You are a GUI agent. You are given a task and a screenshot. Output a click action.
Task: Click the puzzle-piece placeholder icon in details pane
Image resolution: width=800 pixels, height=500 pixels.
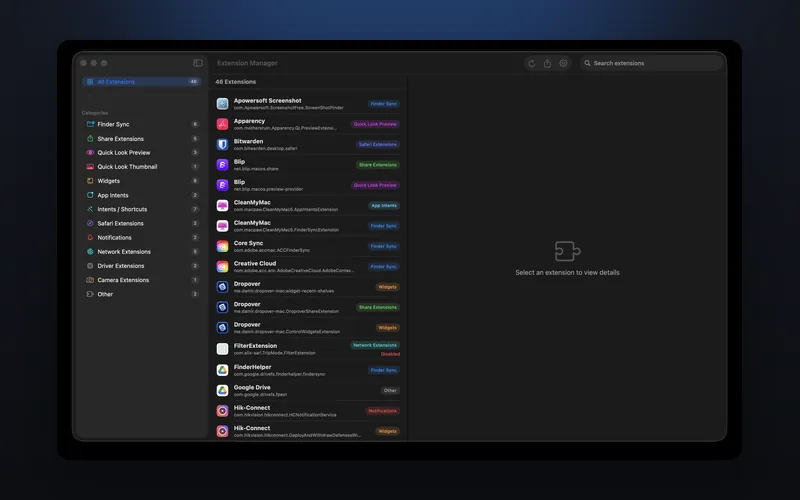pyautogui.click(x=567, y=251)
